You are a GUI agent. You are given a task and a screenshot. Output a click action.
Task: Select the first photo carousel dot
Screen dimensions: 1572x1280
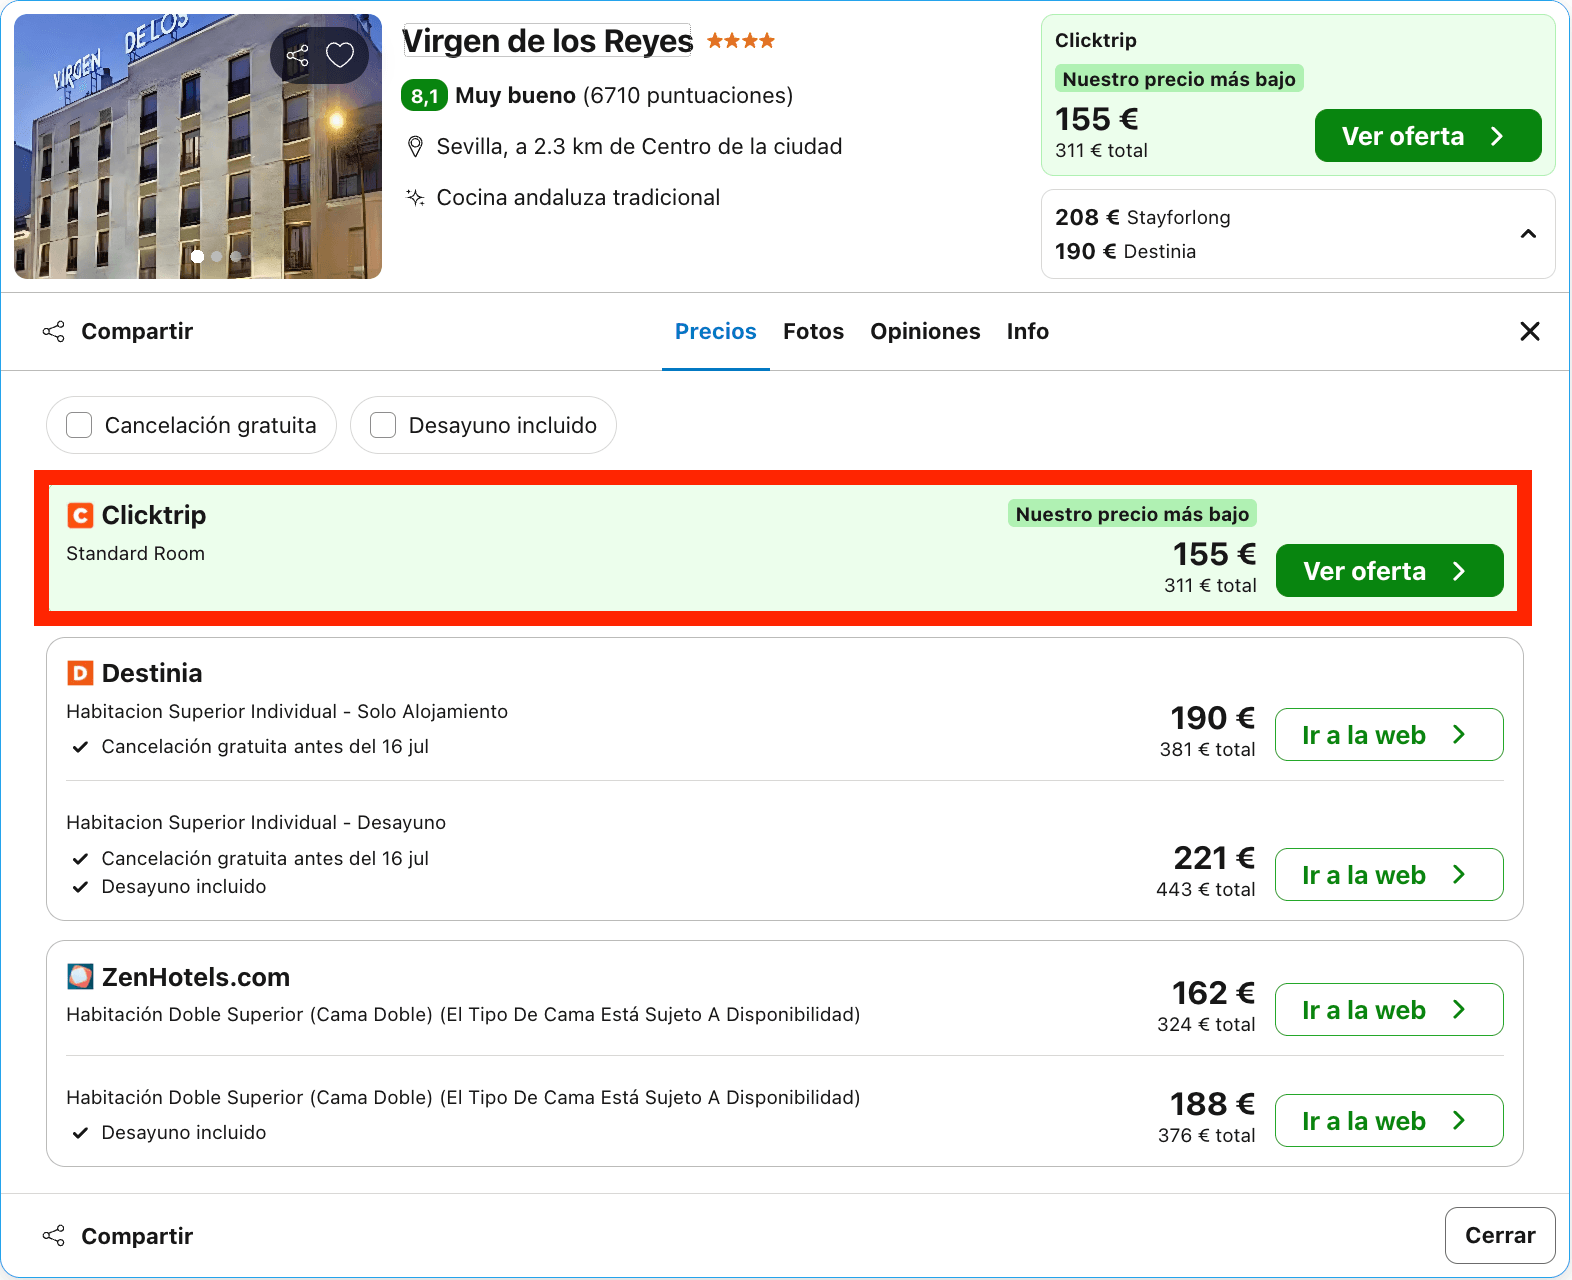coord(198,256)
